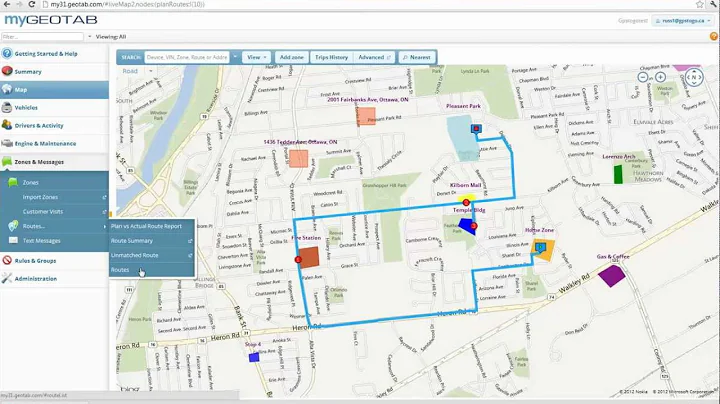Click the Gas & Coffee purple zone
Screen dimensions: 720x404
tap(612, 276)
